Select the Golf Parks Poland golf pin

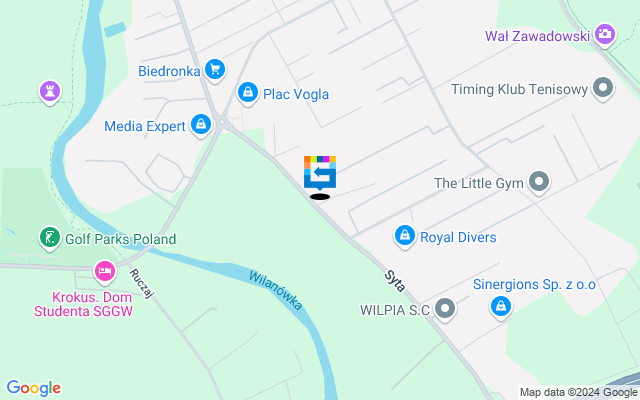click(x=50, y=238)
